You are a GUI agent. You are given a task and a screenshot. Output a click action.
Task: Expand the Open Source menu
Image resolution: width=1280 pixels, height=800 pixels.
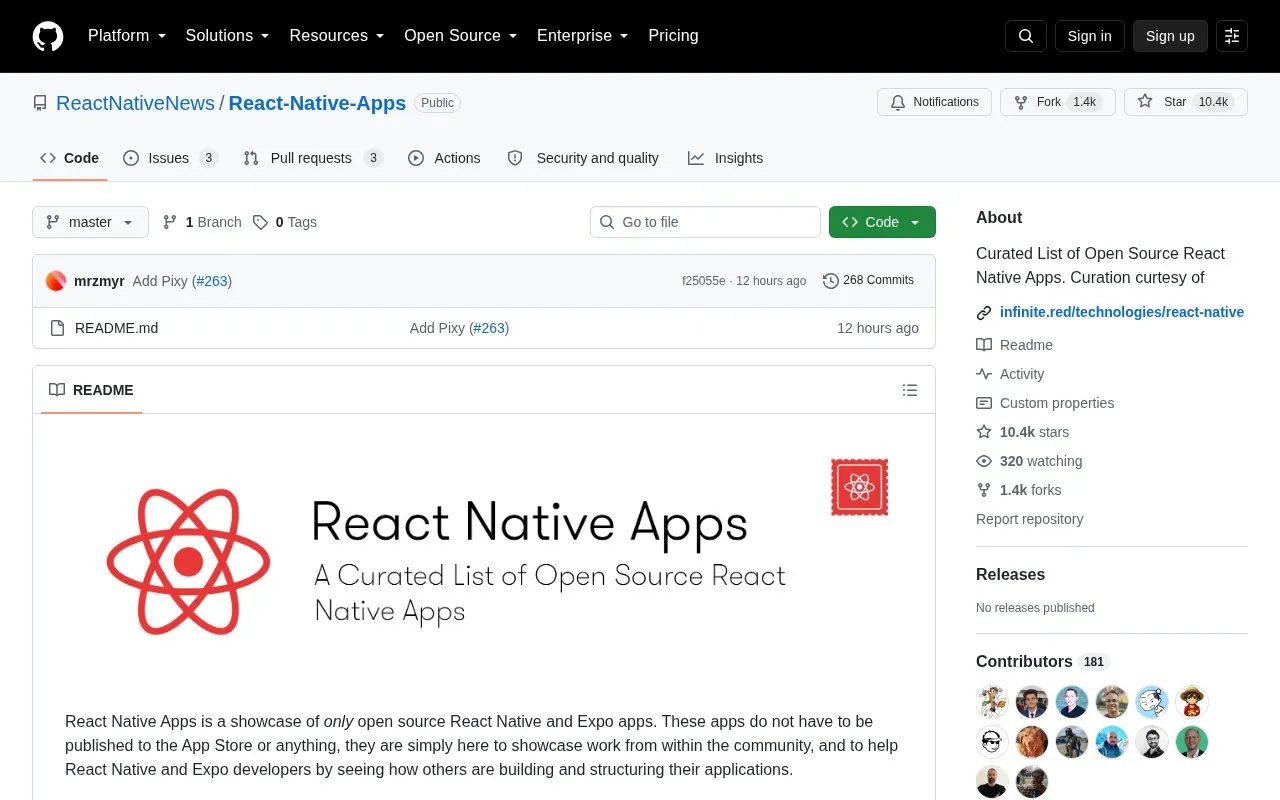pos(461,36)
